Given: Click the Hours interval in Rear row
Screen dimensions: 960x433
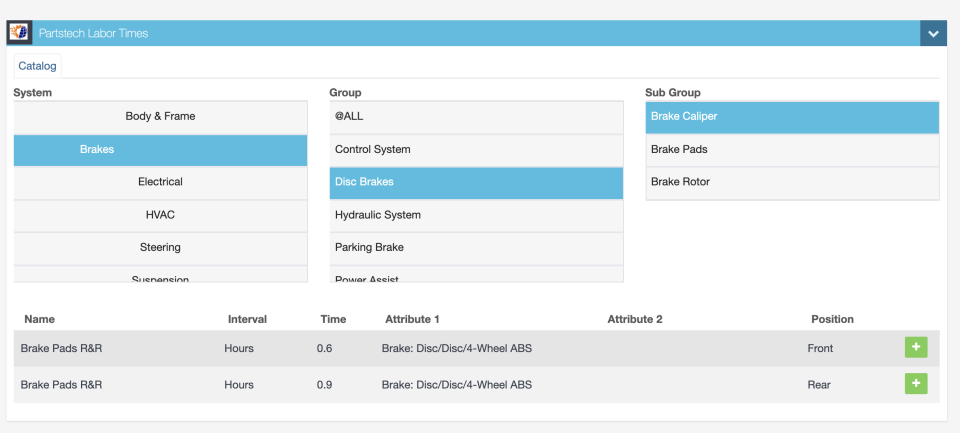Looking at the screenshot, I should coord(239,385).
